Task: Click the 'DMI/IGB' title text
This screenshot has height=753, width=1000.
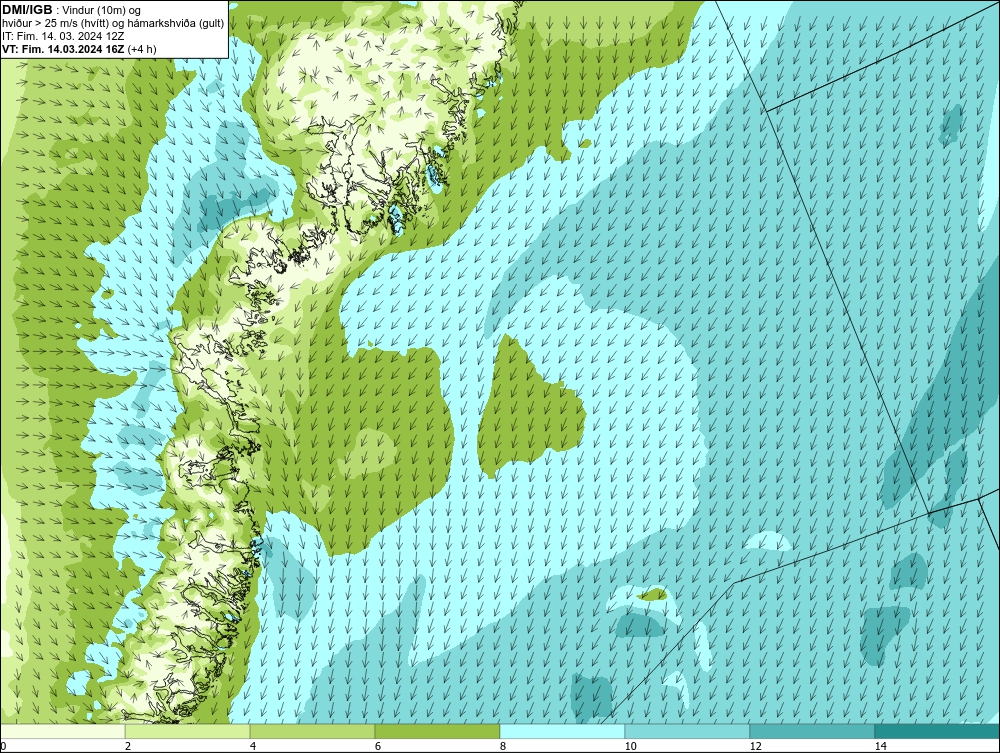Action: (x=27, y=10)
